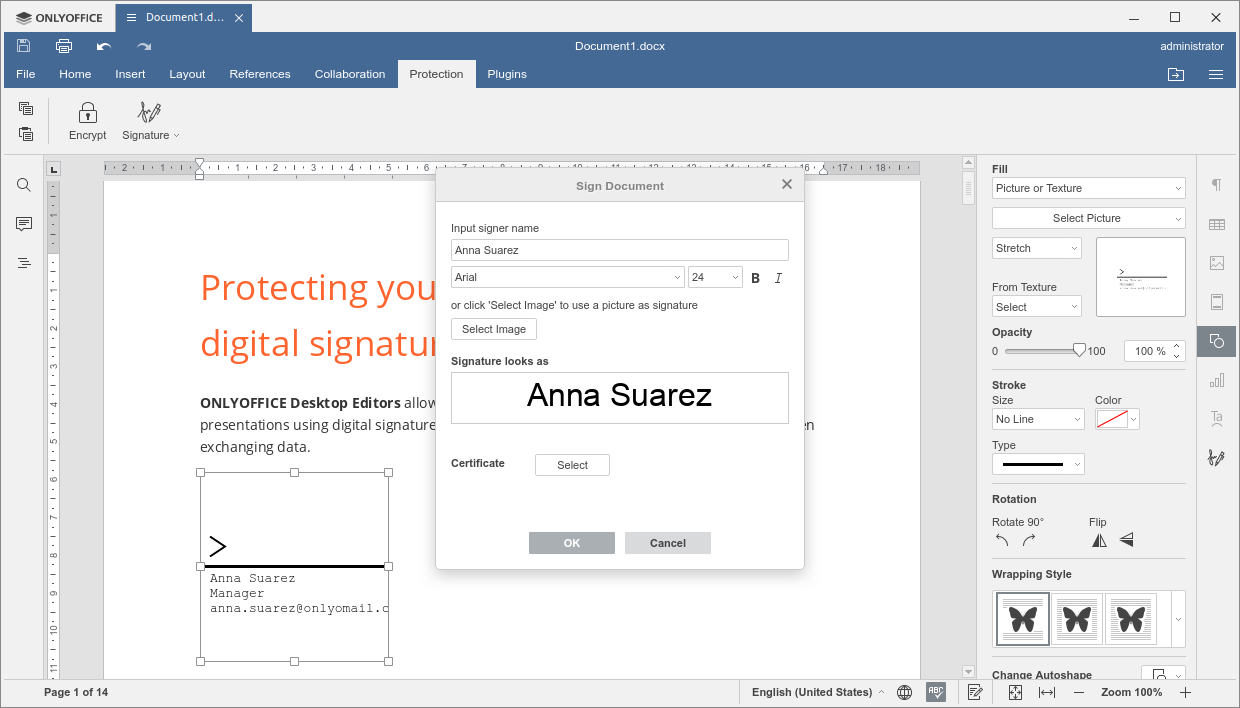This screenshot has width=1240, height=708.
Task: Click the Navigation headings icon in left sidebar
Action: coord(23,263)
